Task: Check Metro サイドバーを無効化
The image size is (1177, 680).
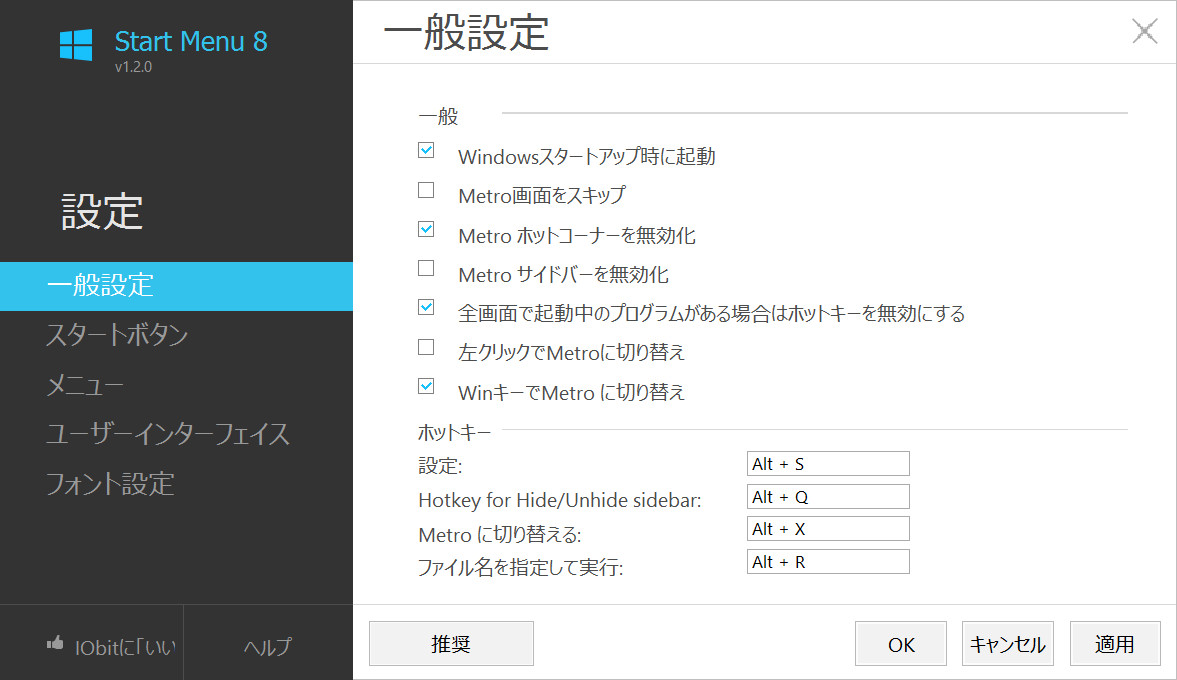Action: (426, 268)
